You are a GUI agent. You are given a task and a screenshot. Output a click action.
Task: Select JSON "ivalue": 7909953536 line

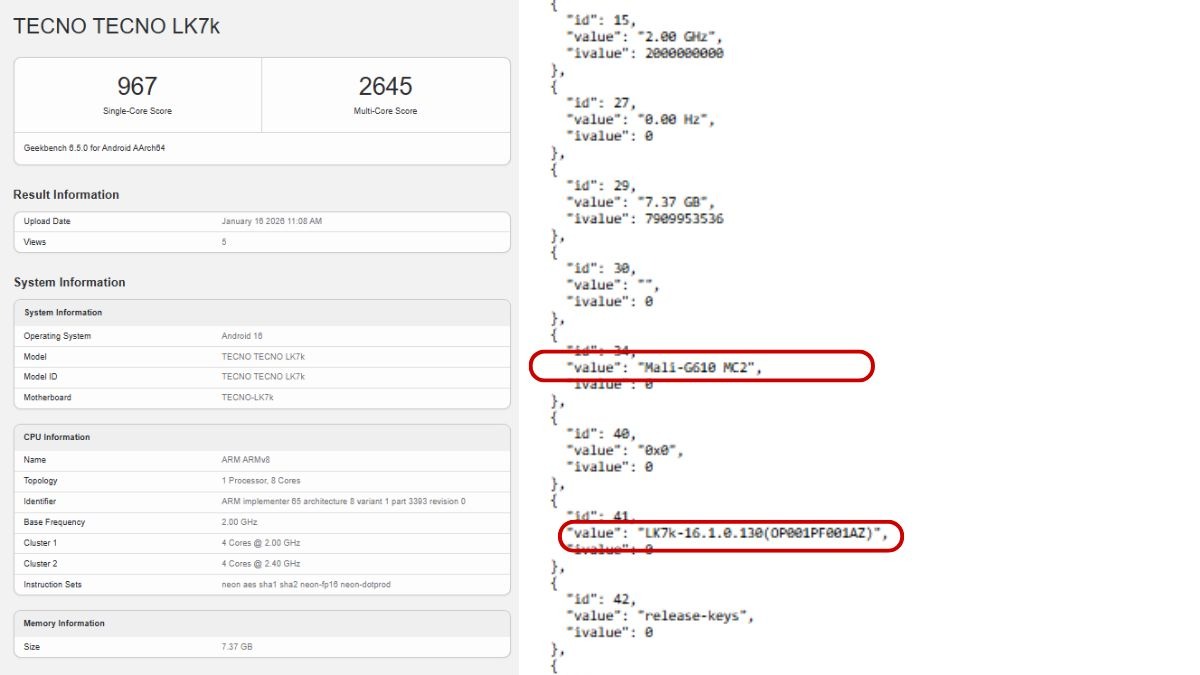click(645, 218)
